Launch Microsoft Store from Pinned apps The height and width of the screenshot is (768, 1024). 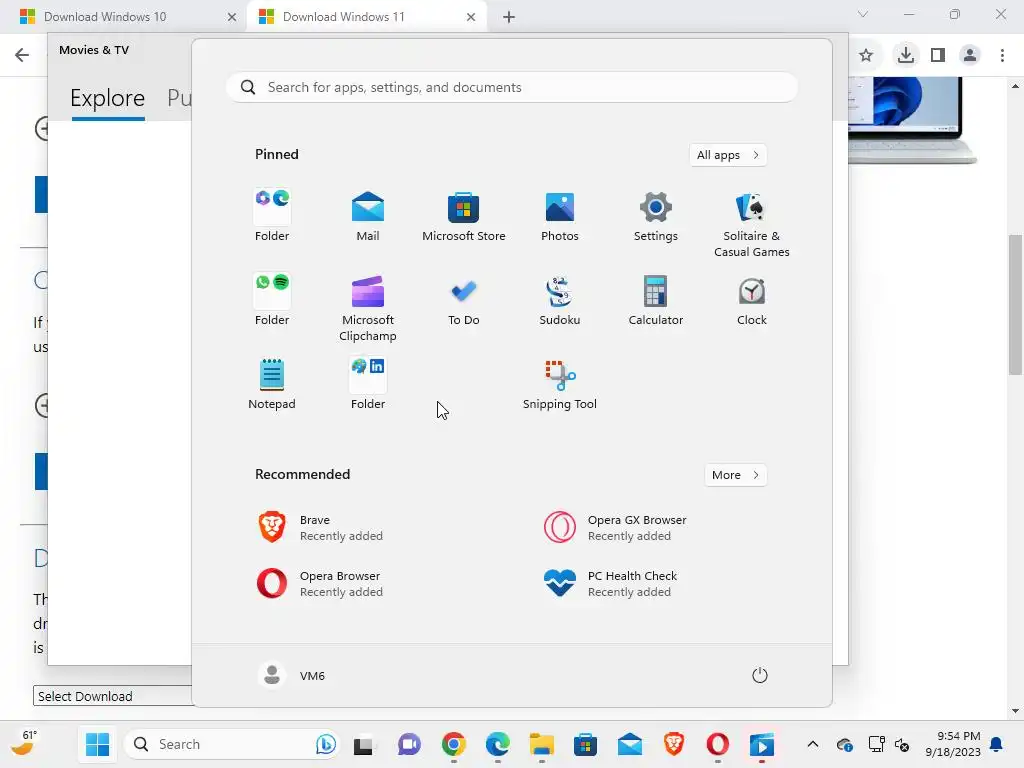click(x=464, y=217)
